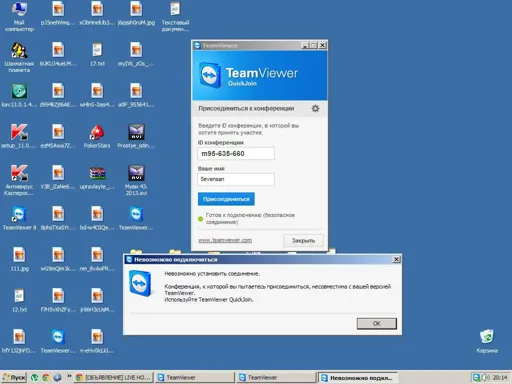Viewport: 512px width, 384px height.
Task: Focus the name field containing Sevensan
Action: 236,179
